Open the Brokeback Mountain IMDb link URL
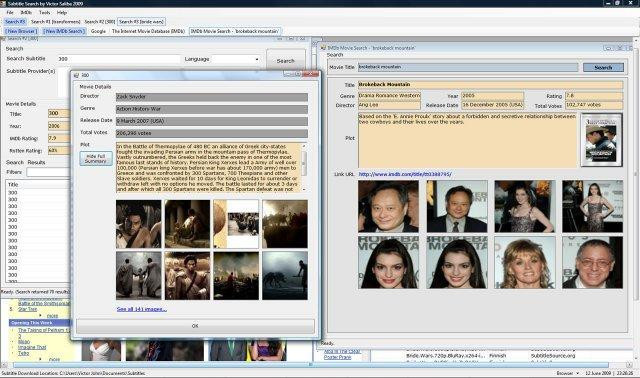 tap(405, 174)
